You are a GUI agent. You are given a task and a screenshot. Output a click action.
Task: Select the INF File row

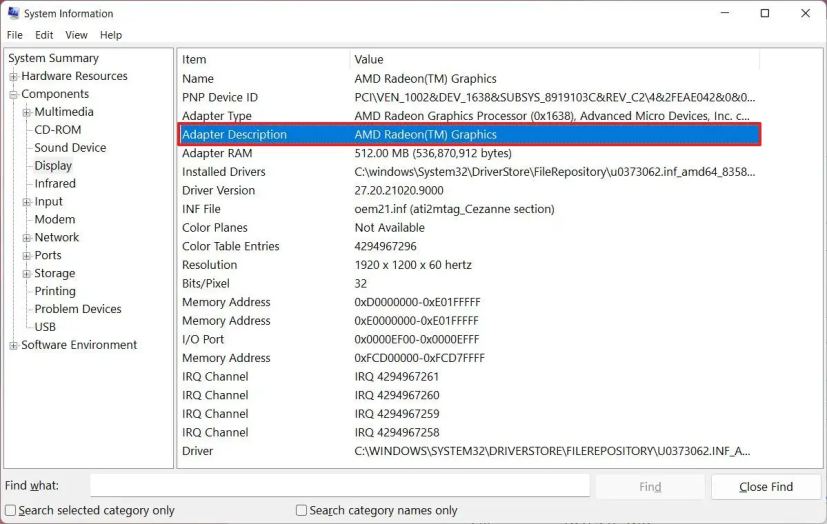469,209
